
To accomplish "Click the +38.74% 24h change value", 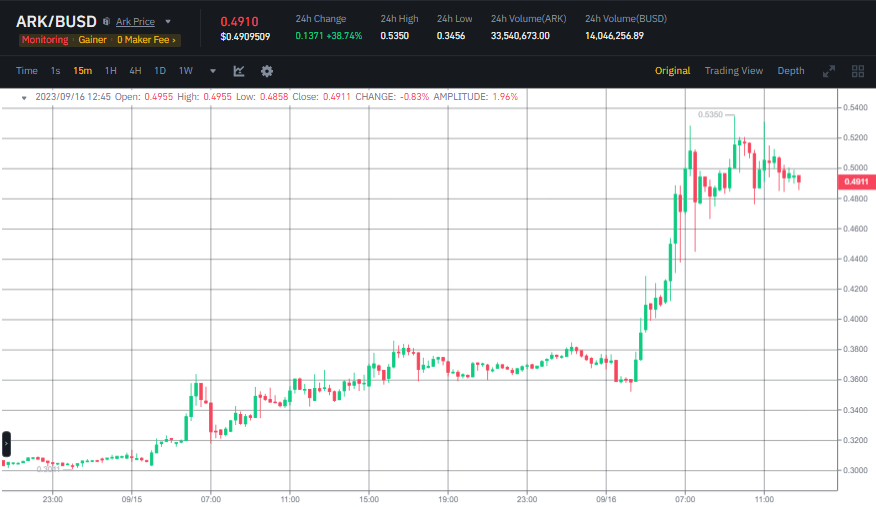I will click(x=344, y=36).
